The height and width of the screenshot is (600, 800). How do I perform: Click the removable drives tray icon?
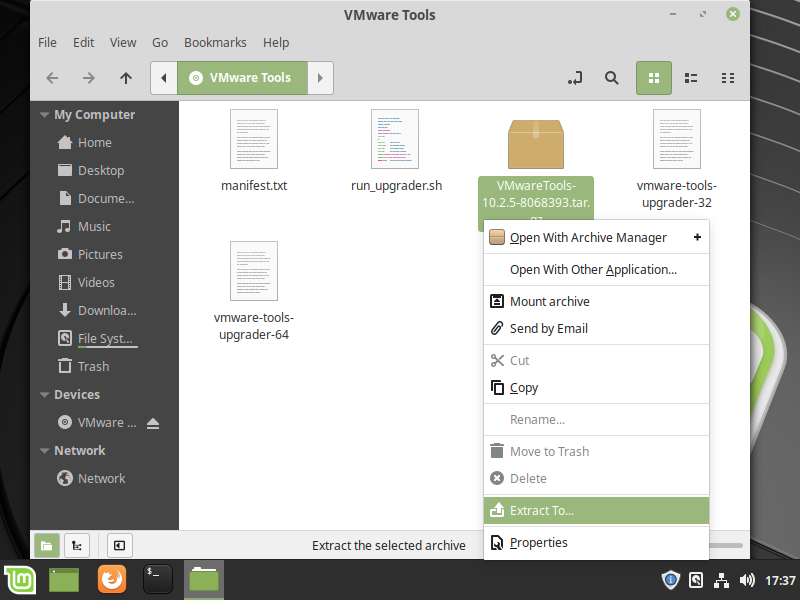click(x=696, y=580)
